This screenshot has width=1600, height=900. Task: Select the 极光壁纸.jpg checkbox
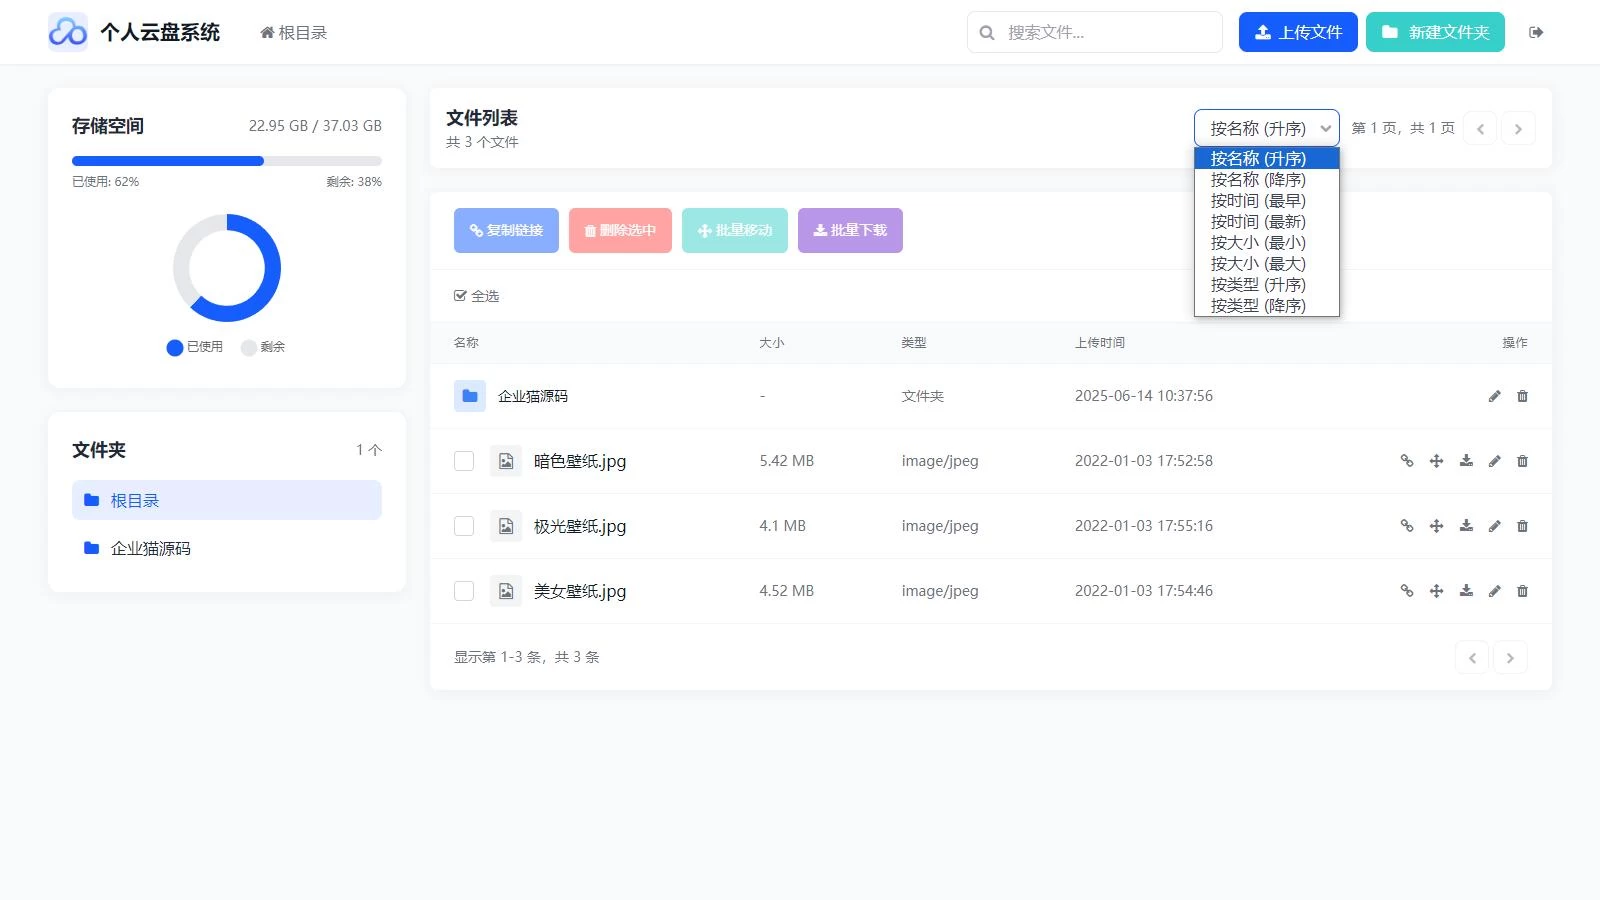(464, 526)
